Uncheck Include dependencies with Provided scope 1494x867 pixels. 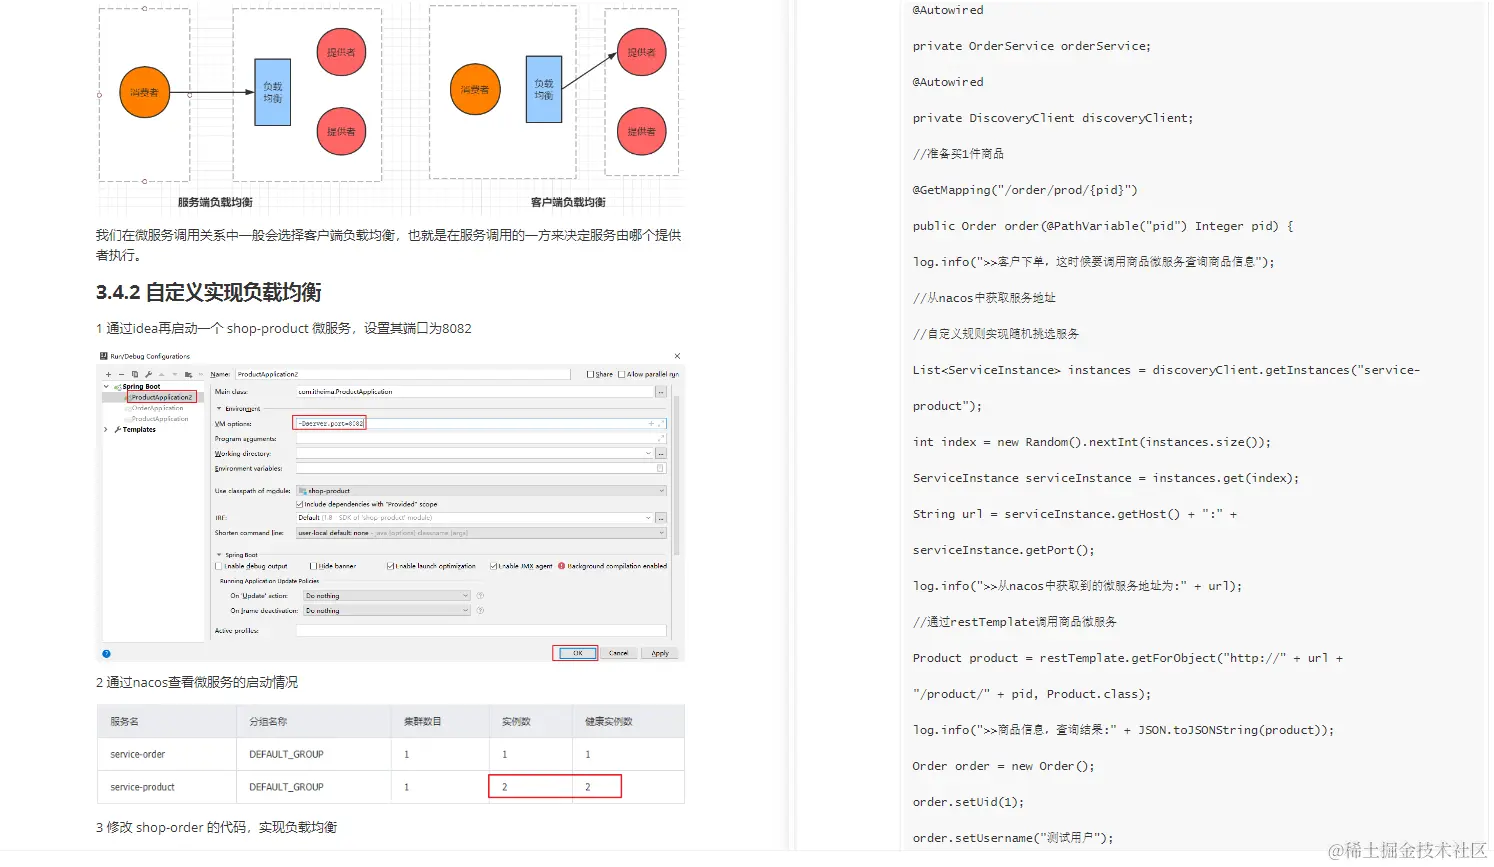point(299,504)
